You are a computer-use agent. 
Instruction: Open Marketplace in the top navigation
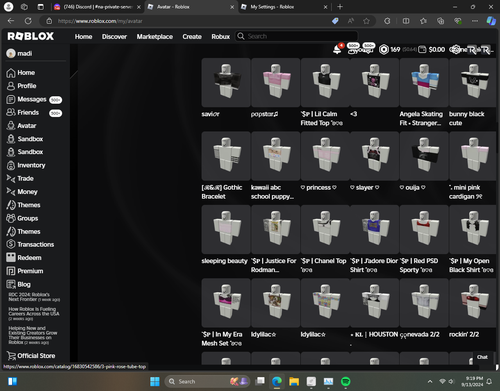tap(155, 36)
